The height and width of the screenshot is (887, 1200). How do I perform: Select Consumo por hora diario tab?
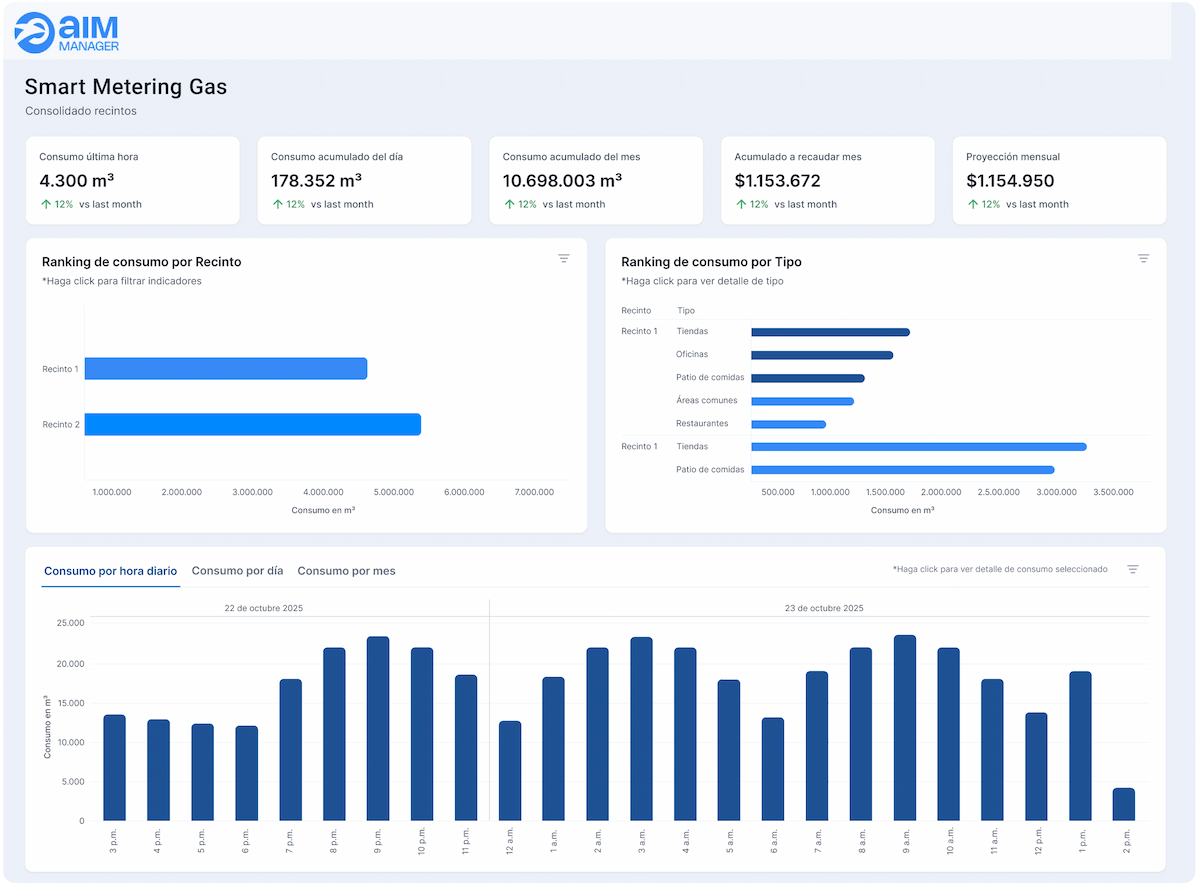[x=110, y=571]
